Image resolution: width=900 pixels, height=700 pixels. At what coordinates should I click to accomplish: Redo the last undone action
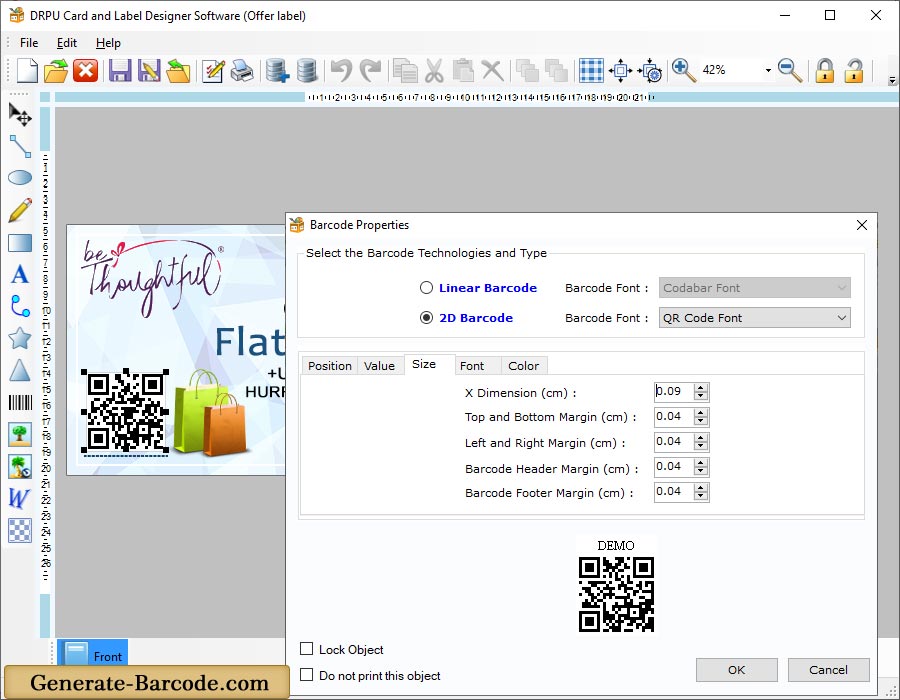pyautogui.click(x=370, y=71)
